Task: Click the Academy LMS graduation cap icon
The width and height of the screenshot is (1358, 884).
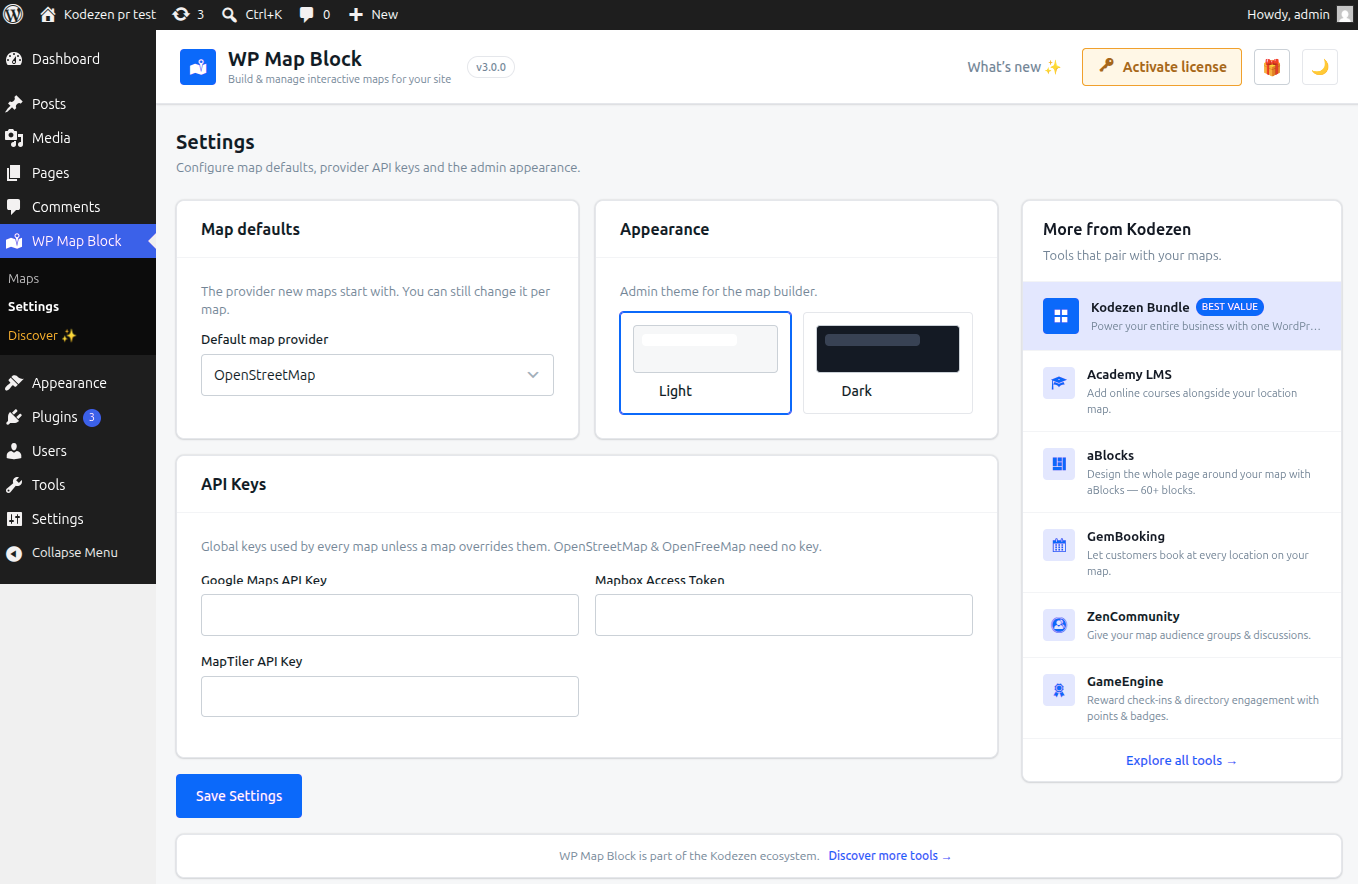Action: [x=1059, y=383]
